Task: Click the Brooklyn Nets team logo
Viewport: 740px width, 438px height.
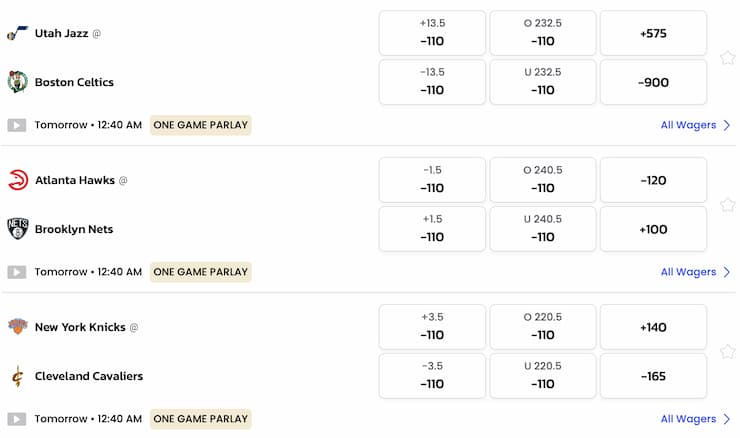Action: point(17,229)
